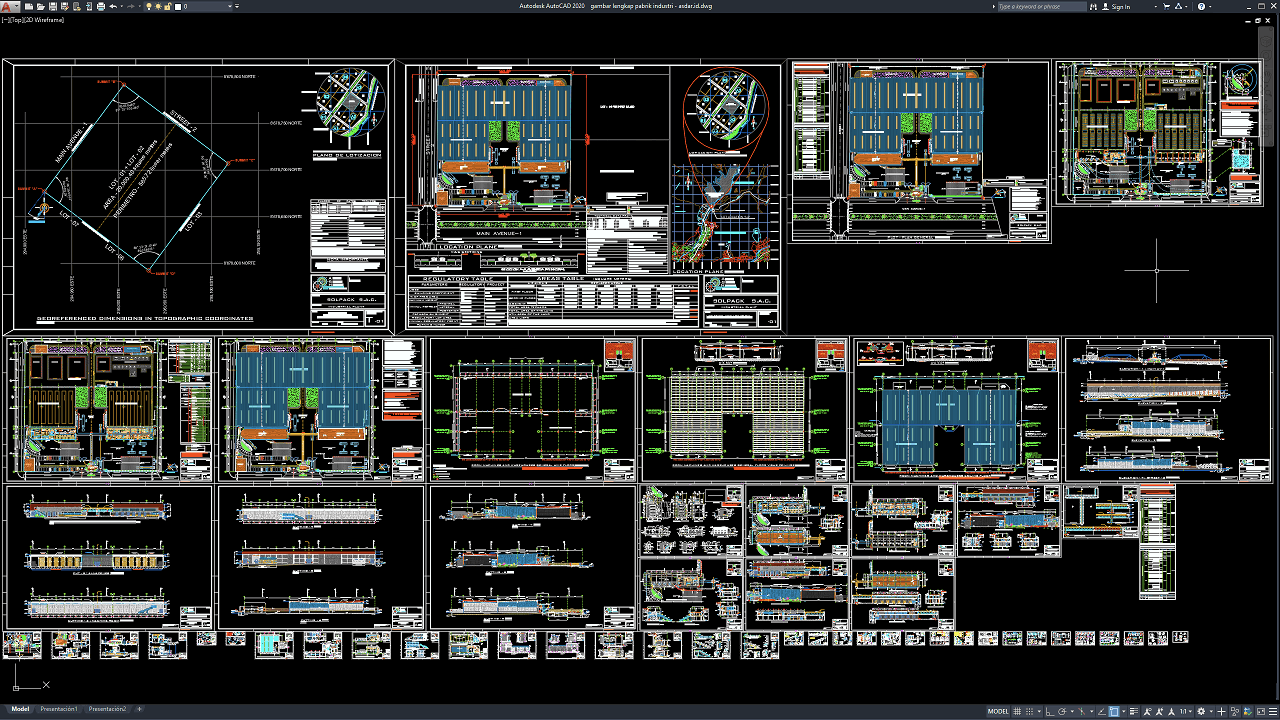Click the Undo arrow icon

click(113, 6)
